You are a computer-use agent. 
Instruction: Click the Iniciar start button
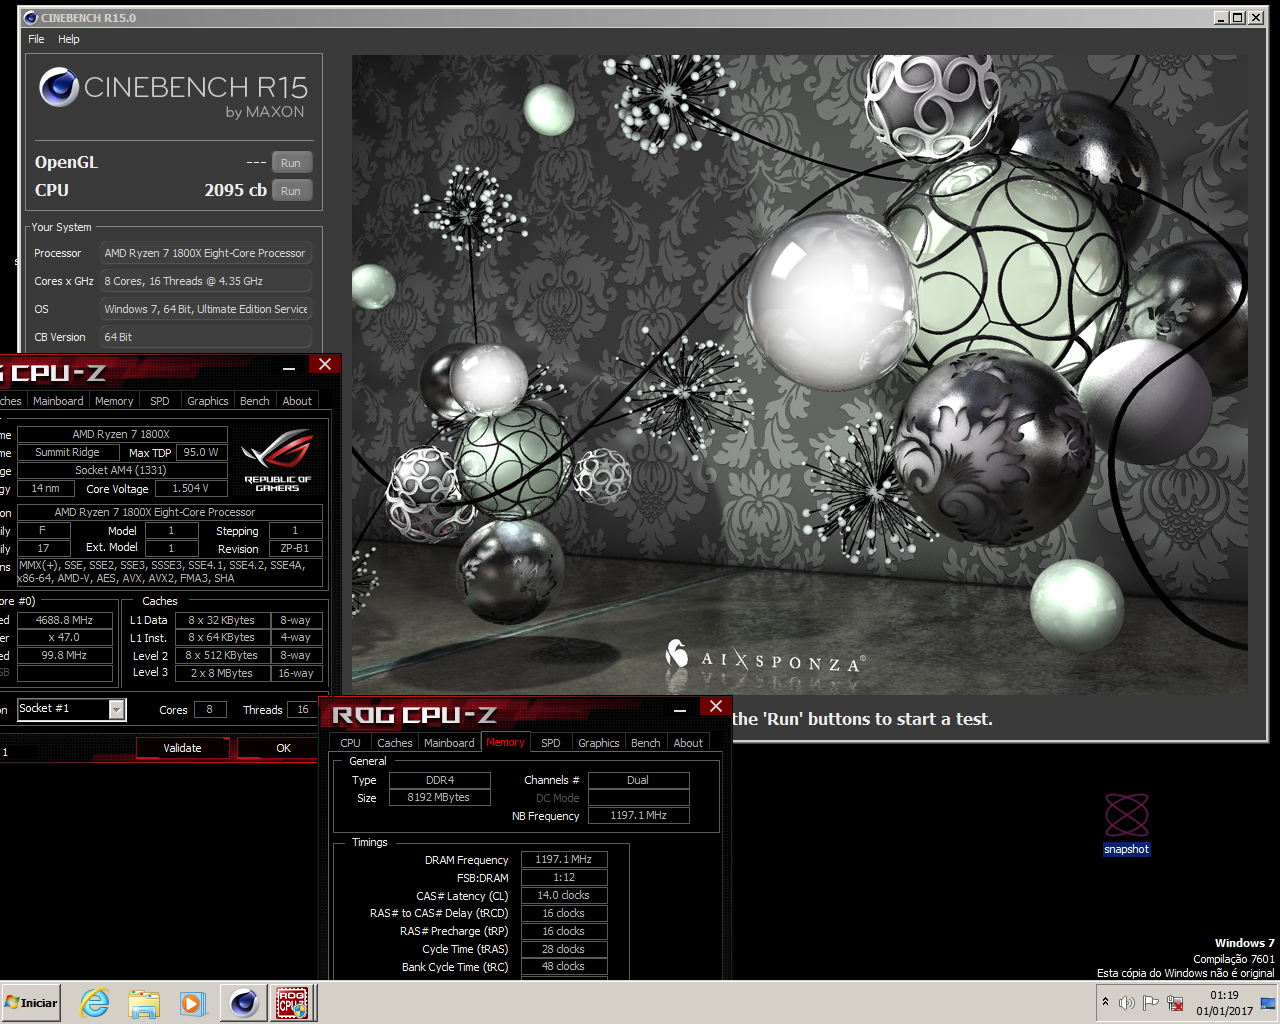click(x=31, y=1002)
